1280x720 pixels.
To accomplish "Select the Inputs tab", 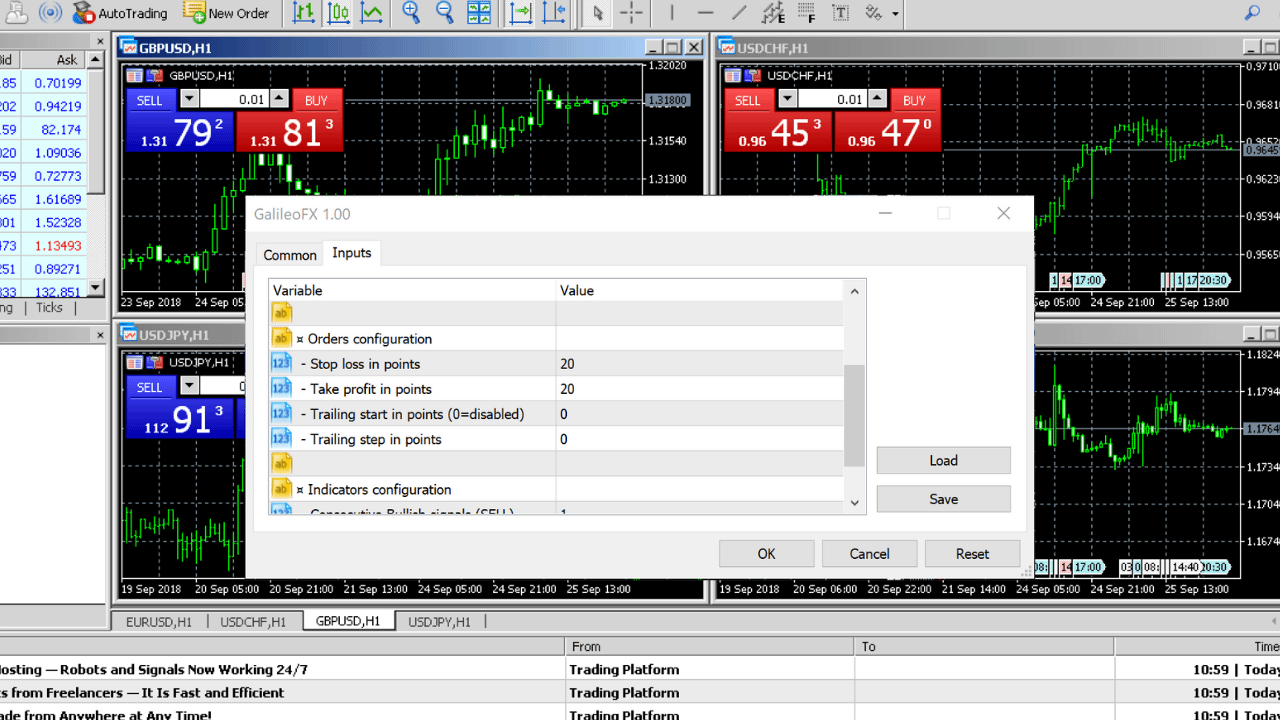I will tap(352, 253).
